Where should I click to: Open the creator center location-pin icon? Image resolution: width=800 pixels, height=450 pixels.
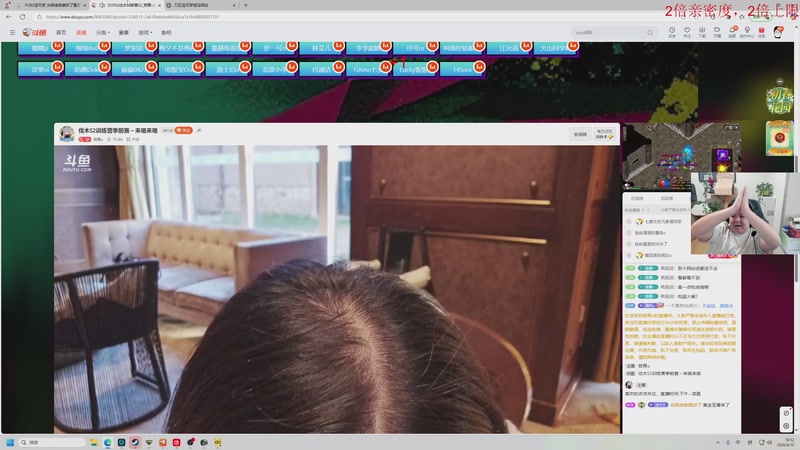(x=747, y=32)
